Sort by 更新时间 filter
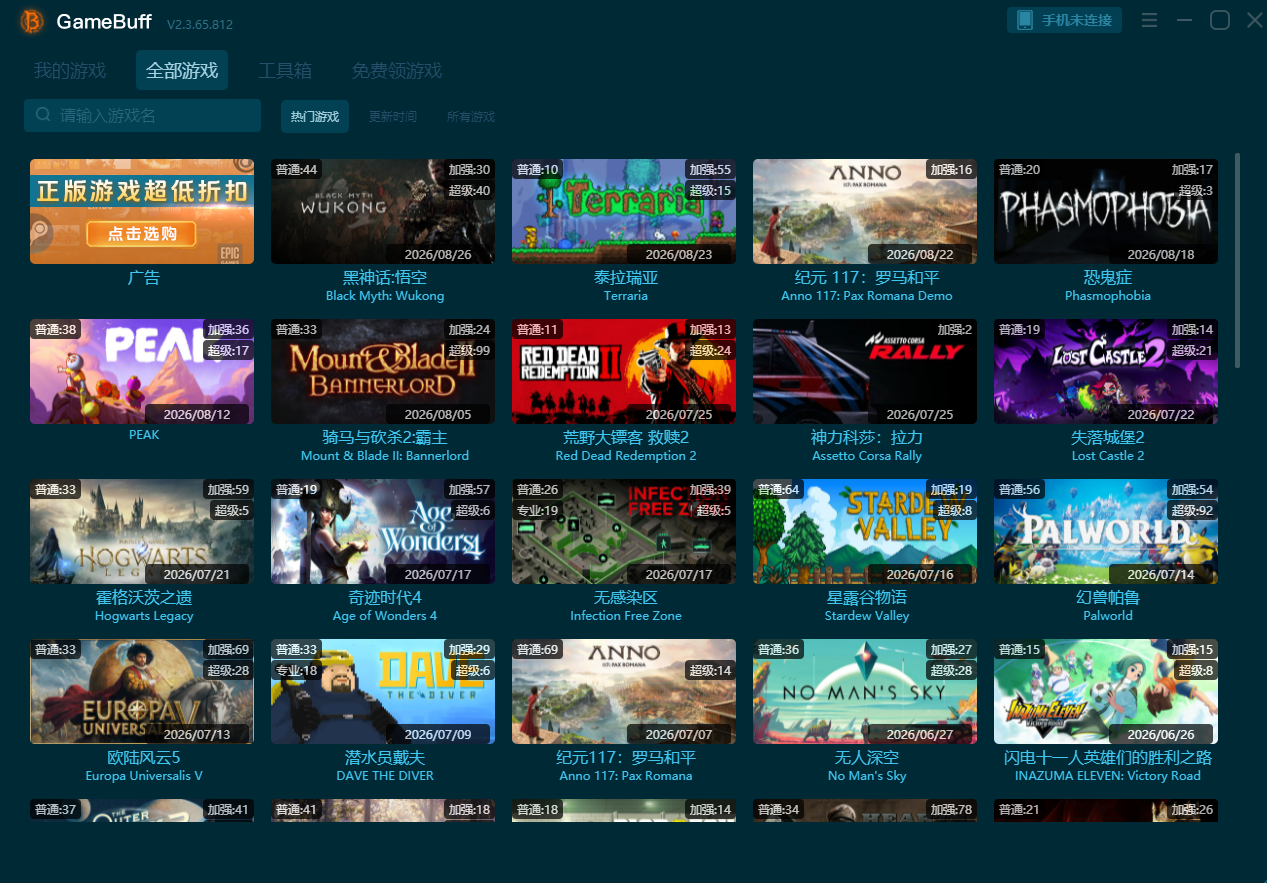Image resolution: width=1267 pixels, height=883 pixels. 393,117
